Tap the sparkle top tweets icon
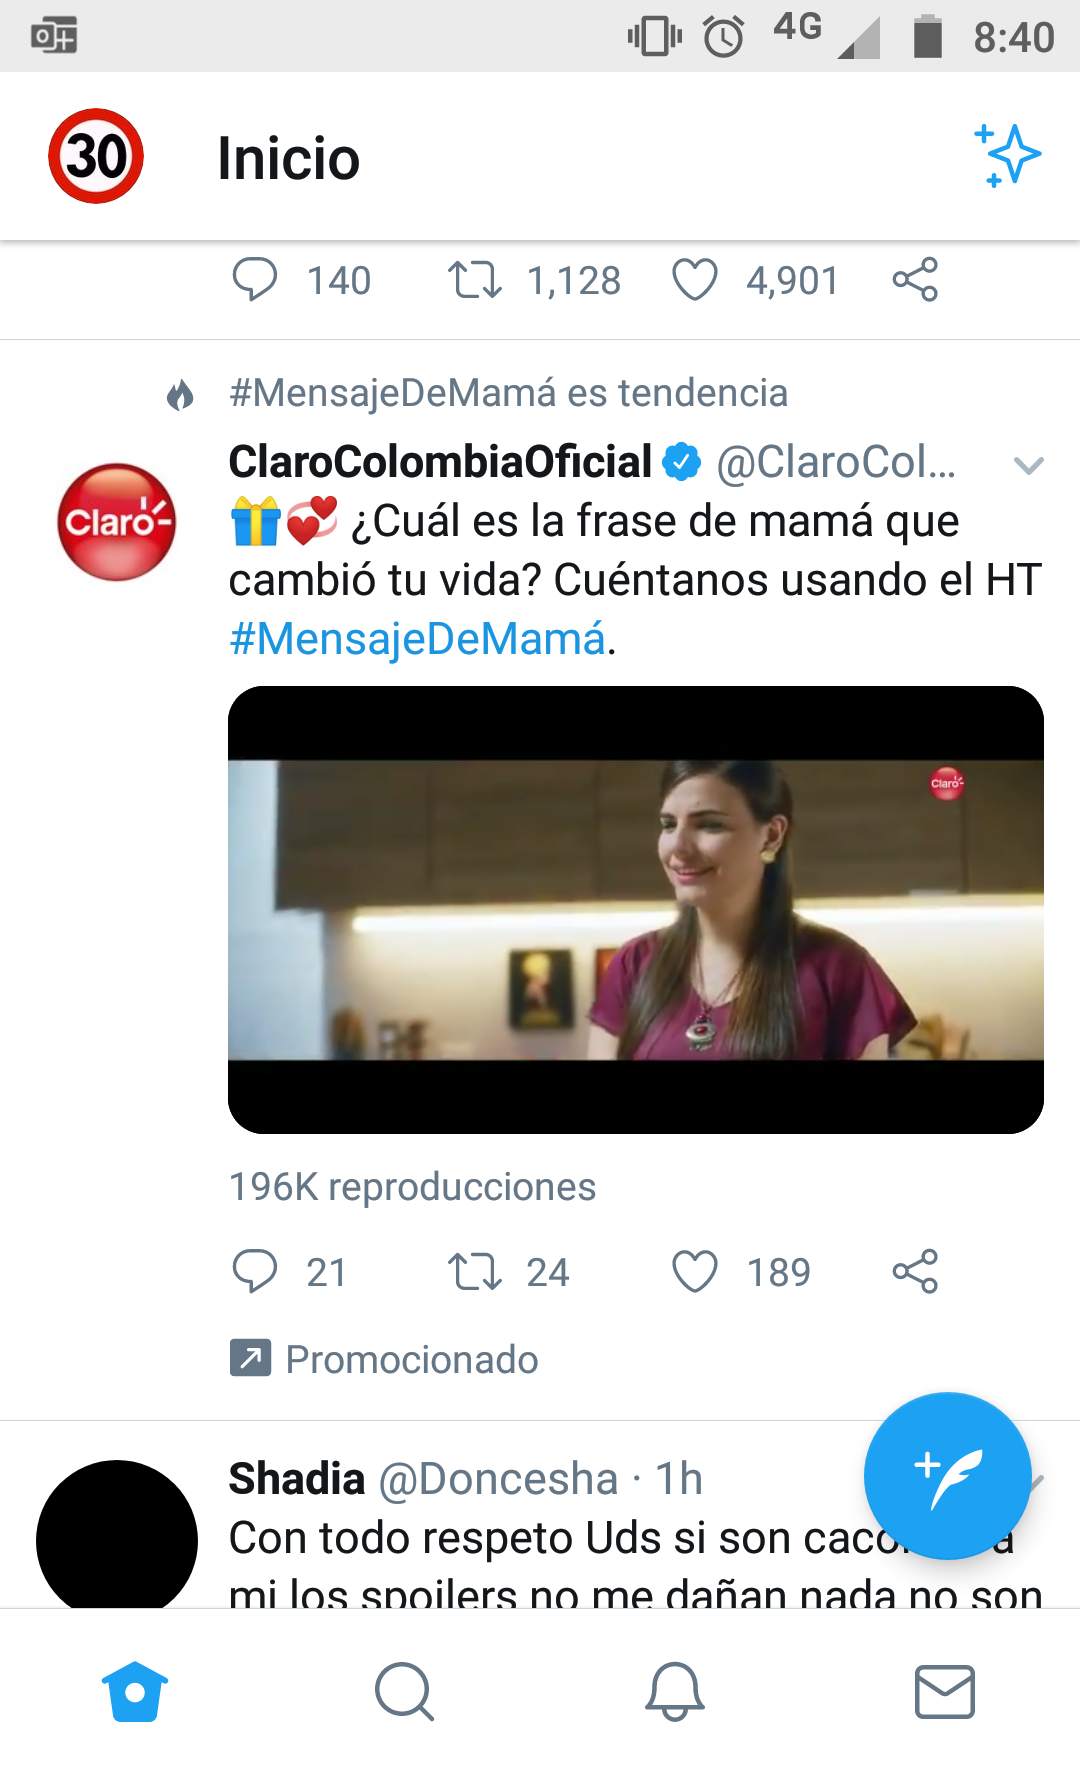The image size is (1080, 1776). click(1008, 156)
